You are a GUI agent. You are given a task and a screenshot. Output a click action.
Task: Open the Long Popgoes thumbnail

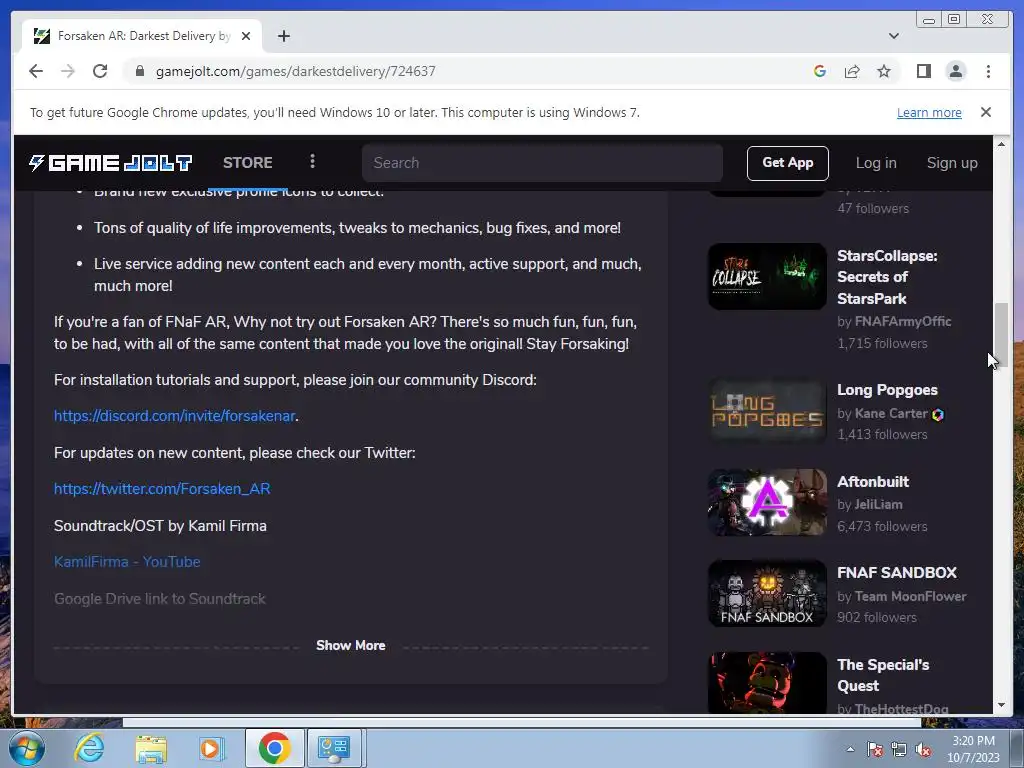(767, 410)
